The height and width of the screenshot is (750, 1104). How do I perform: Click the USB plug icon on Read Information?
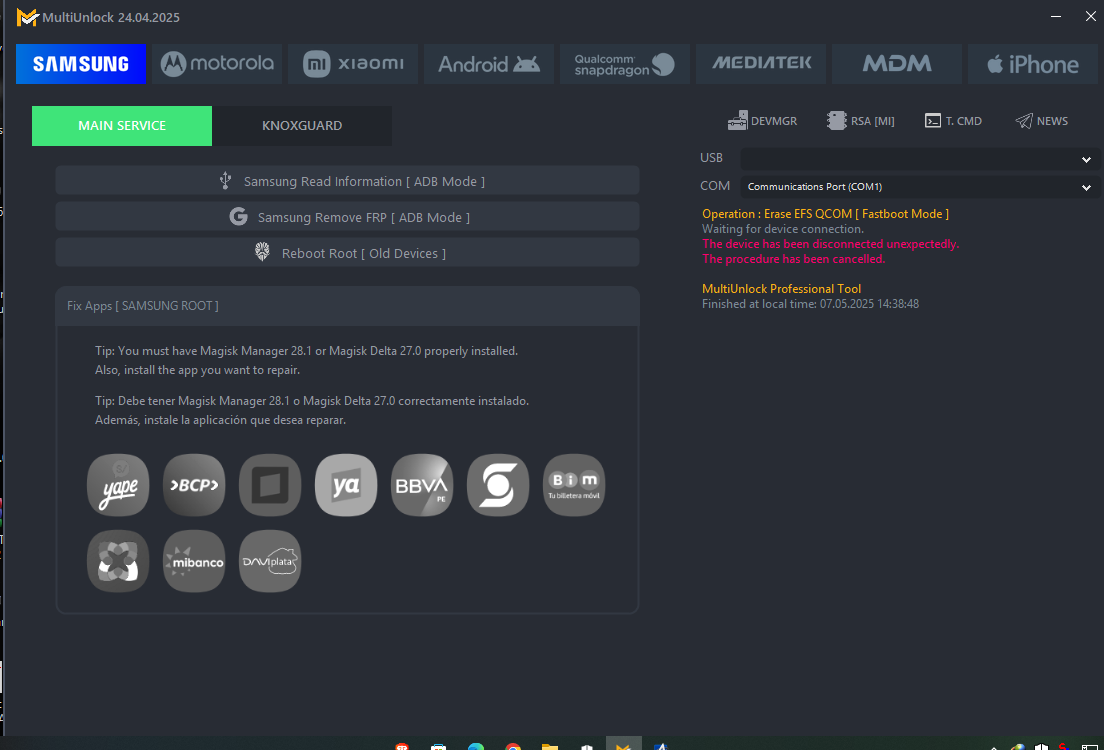pyautogui.click(x=225, y=181)
